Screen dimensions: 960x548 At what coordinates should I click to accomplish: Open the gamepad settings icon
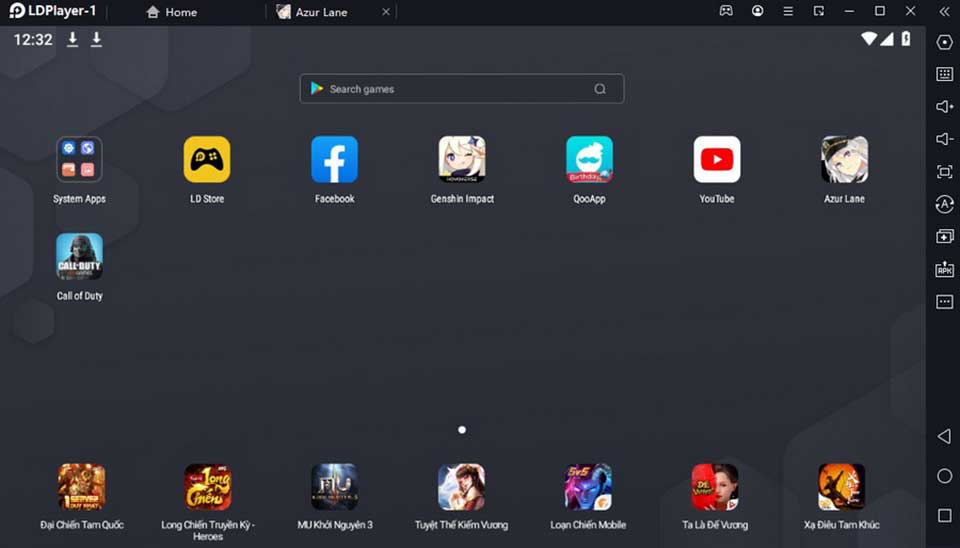click(726, 11)
